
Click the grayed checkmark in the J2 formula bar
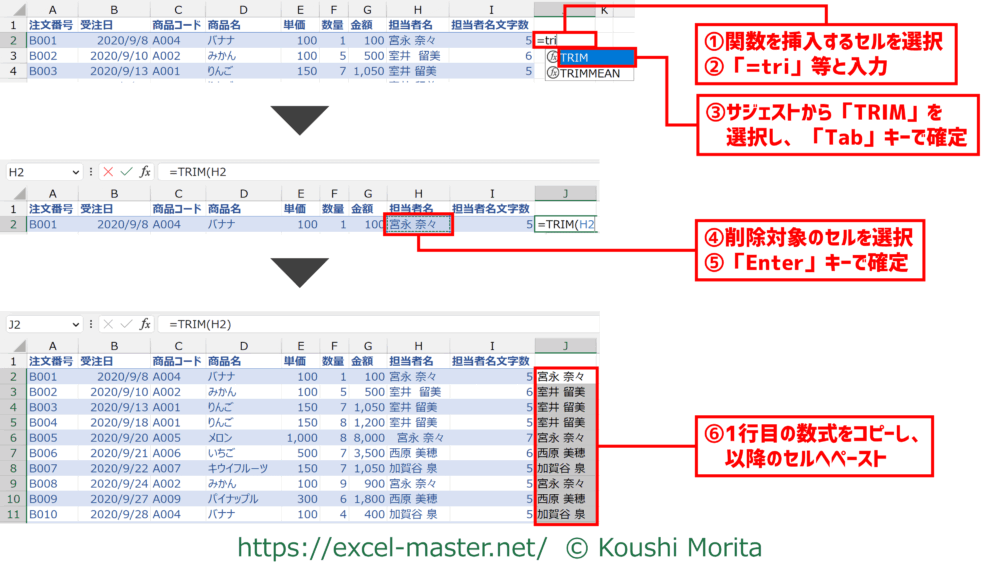coord(126,325)
